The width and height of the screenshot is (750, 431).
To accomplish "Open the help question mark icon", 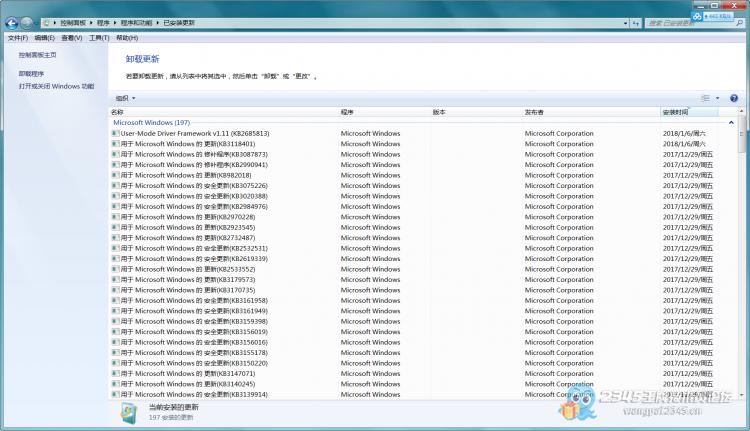I will pyautogui.click(x=734, y=98).
